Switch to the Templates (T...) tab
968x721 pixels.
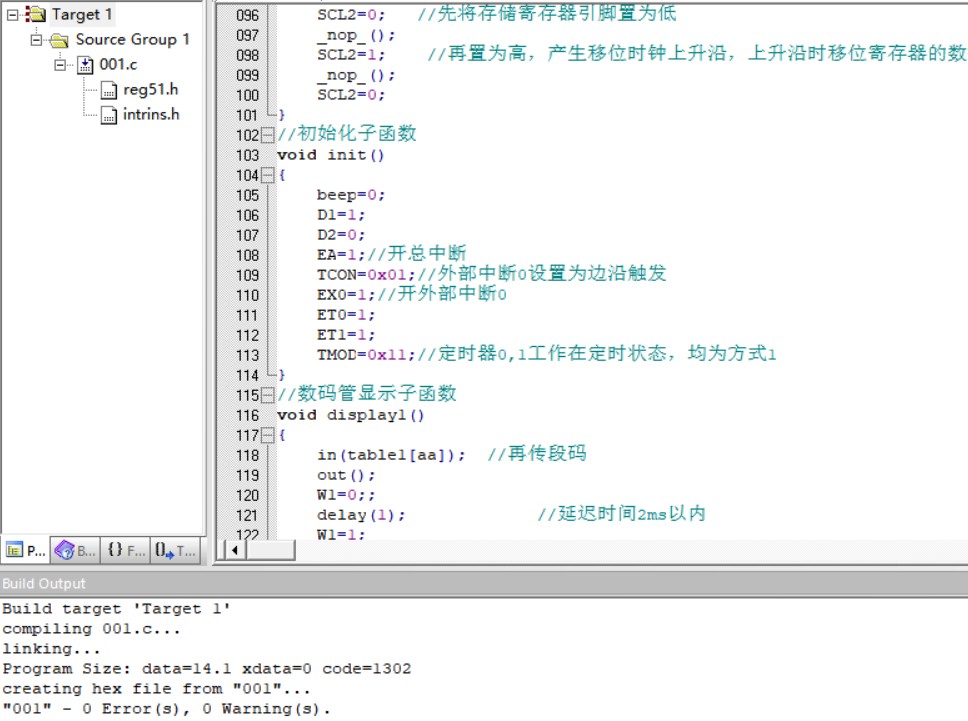click(175, 550)
